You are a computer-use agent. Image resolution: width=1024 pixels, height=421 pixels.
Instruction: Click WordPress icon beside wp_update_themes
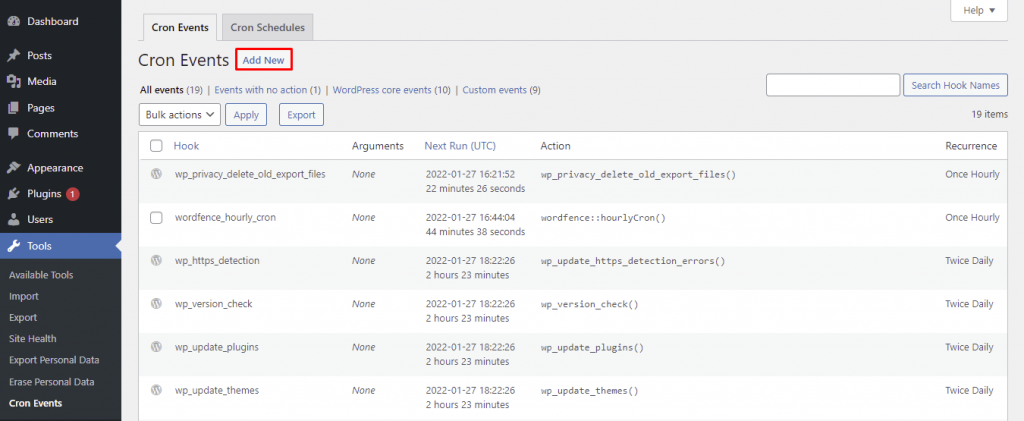coord(156,390)
